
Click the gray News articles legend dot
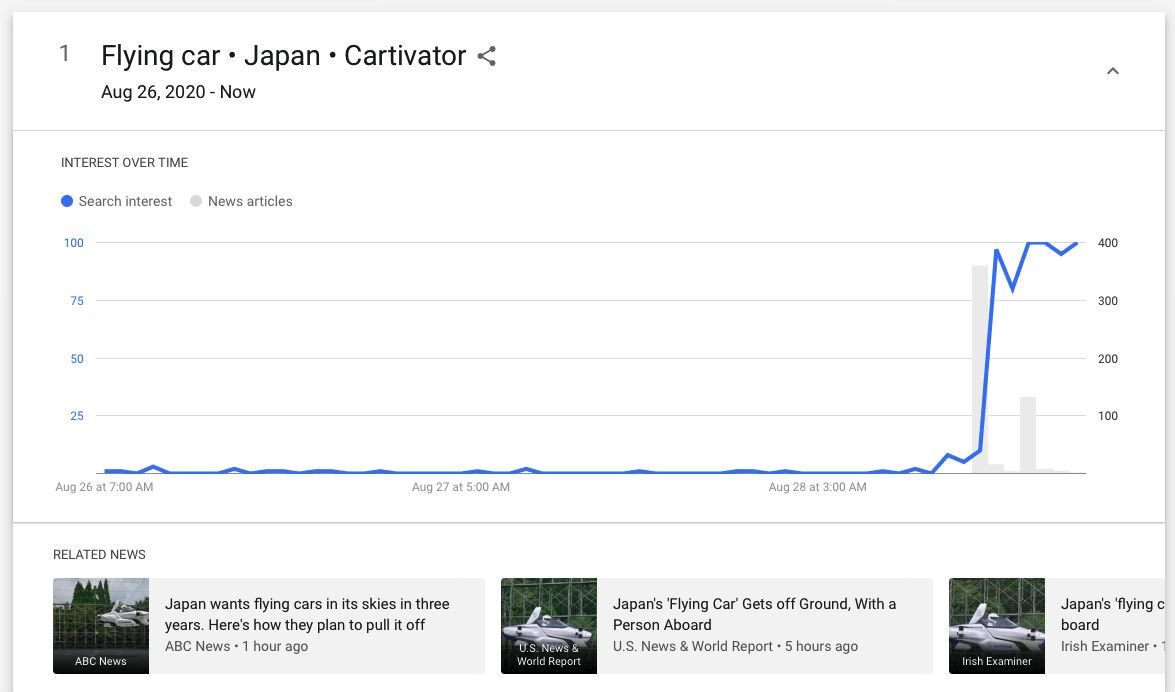tap(196, 201)
